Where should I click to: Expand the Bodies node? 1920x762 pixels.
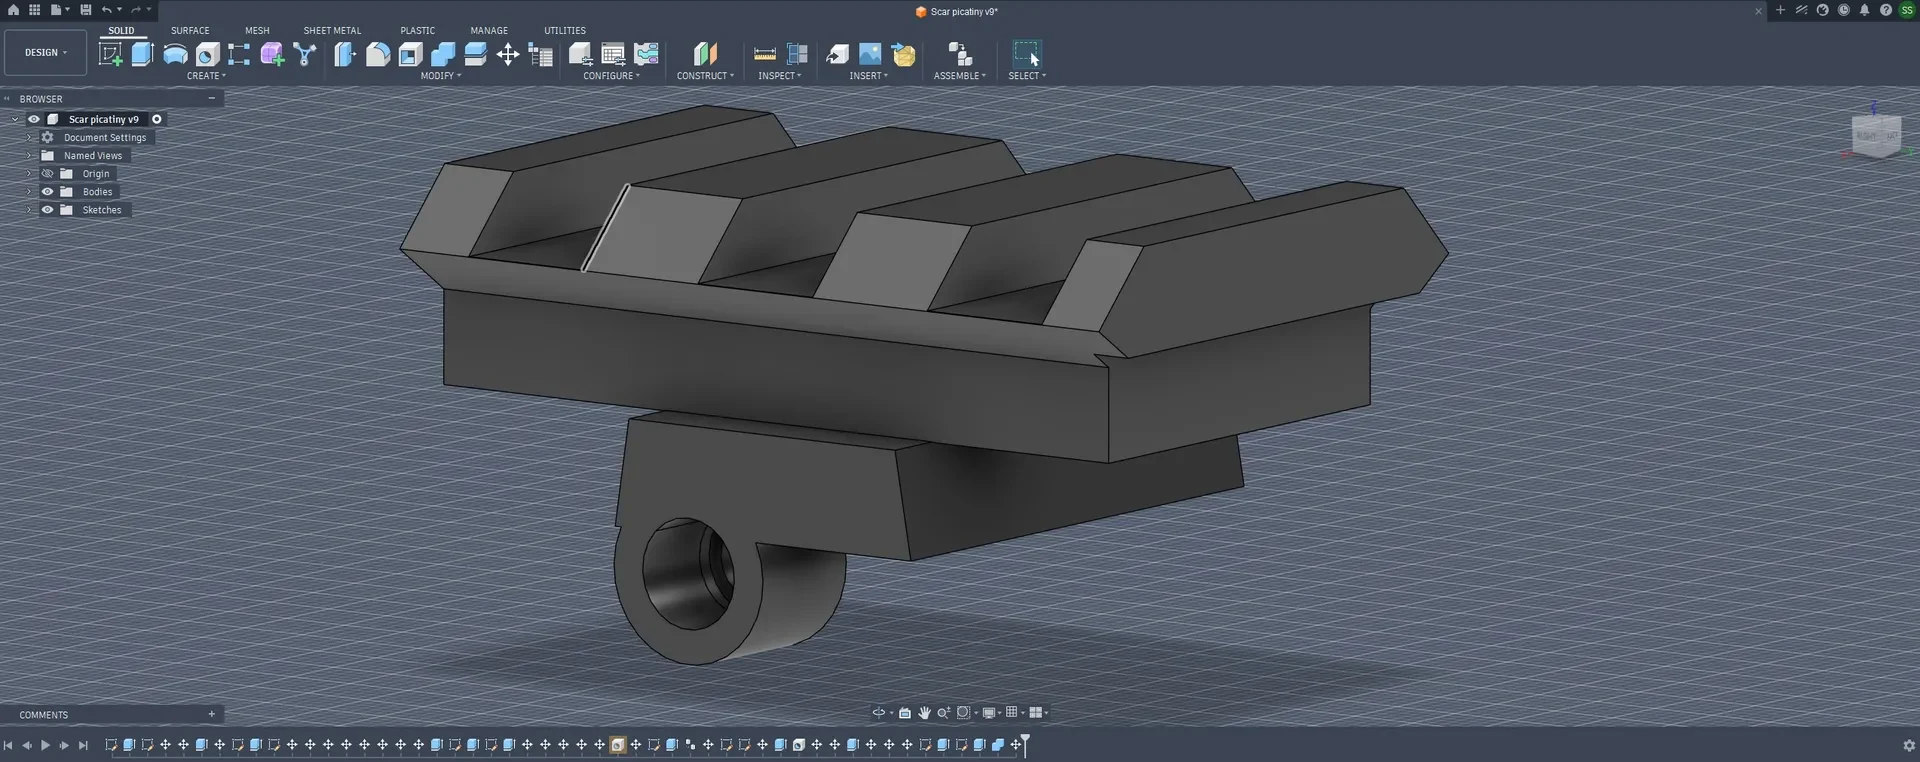(x=29, y=192)
